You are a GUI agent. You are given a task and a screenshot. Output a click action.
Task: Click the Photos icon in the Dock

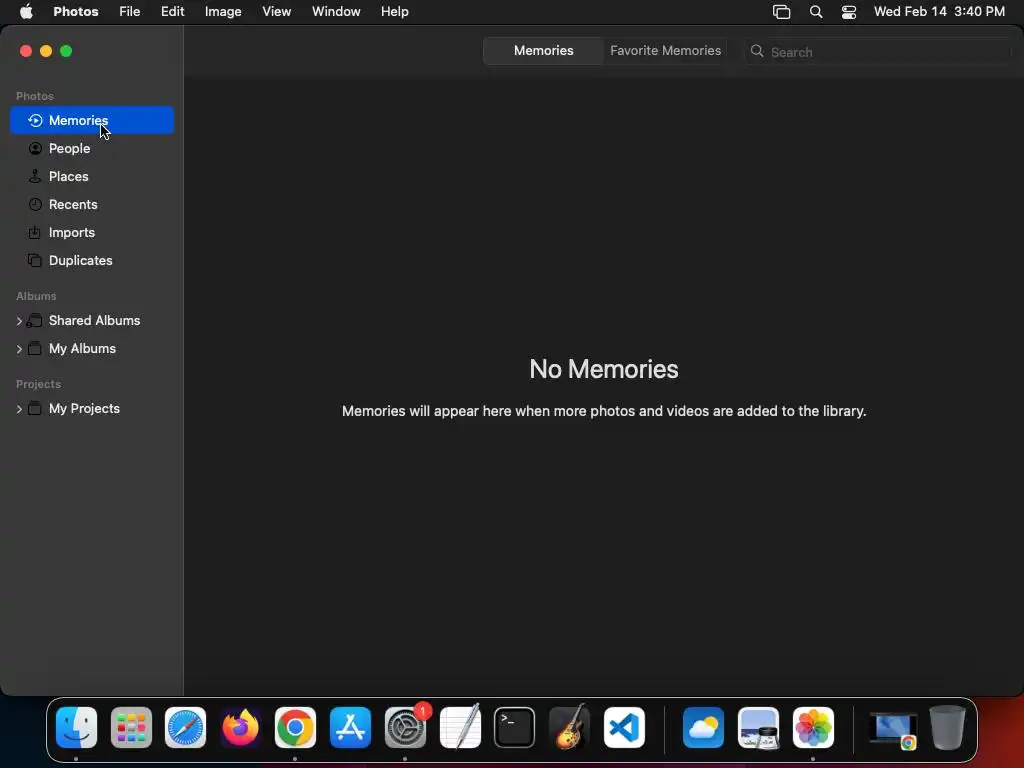(x=813, y=728)
